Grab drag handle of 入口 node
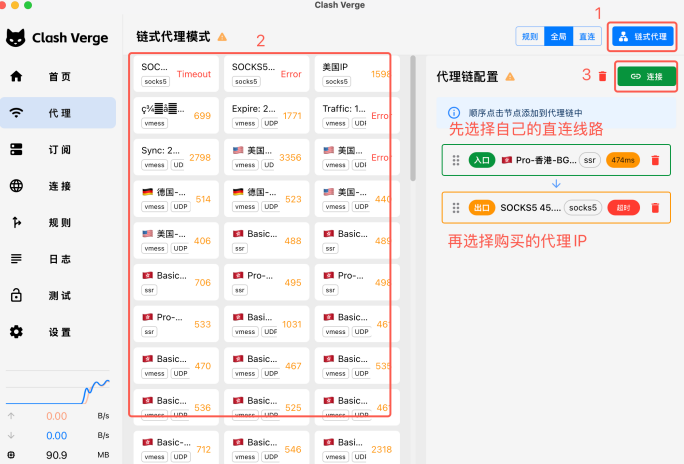Screen dimensions: 684x464 pos(456,160)
